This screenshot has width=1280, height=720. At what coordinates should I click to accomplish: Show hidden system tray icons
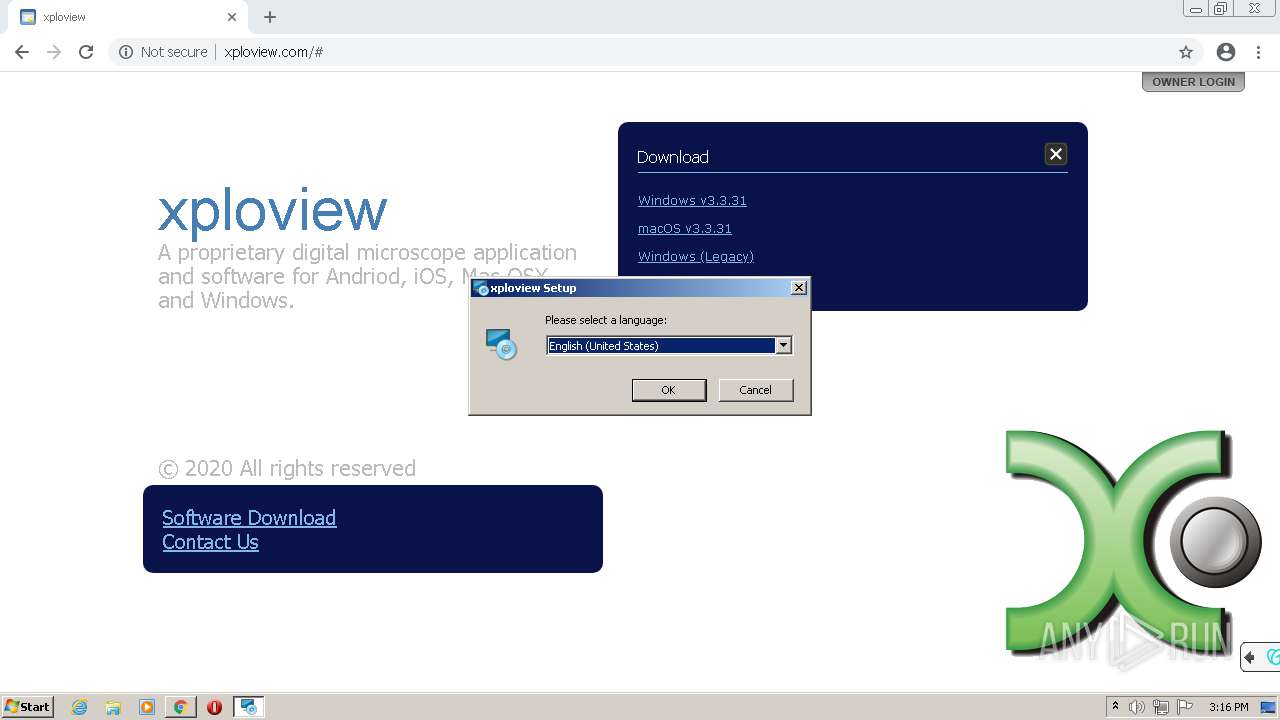[1115, 707]
